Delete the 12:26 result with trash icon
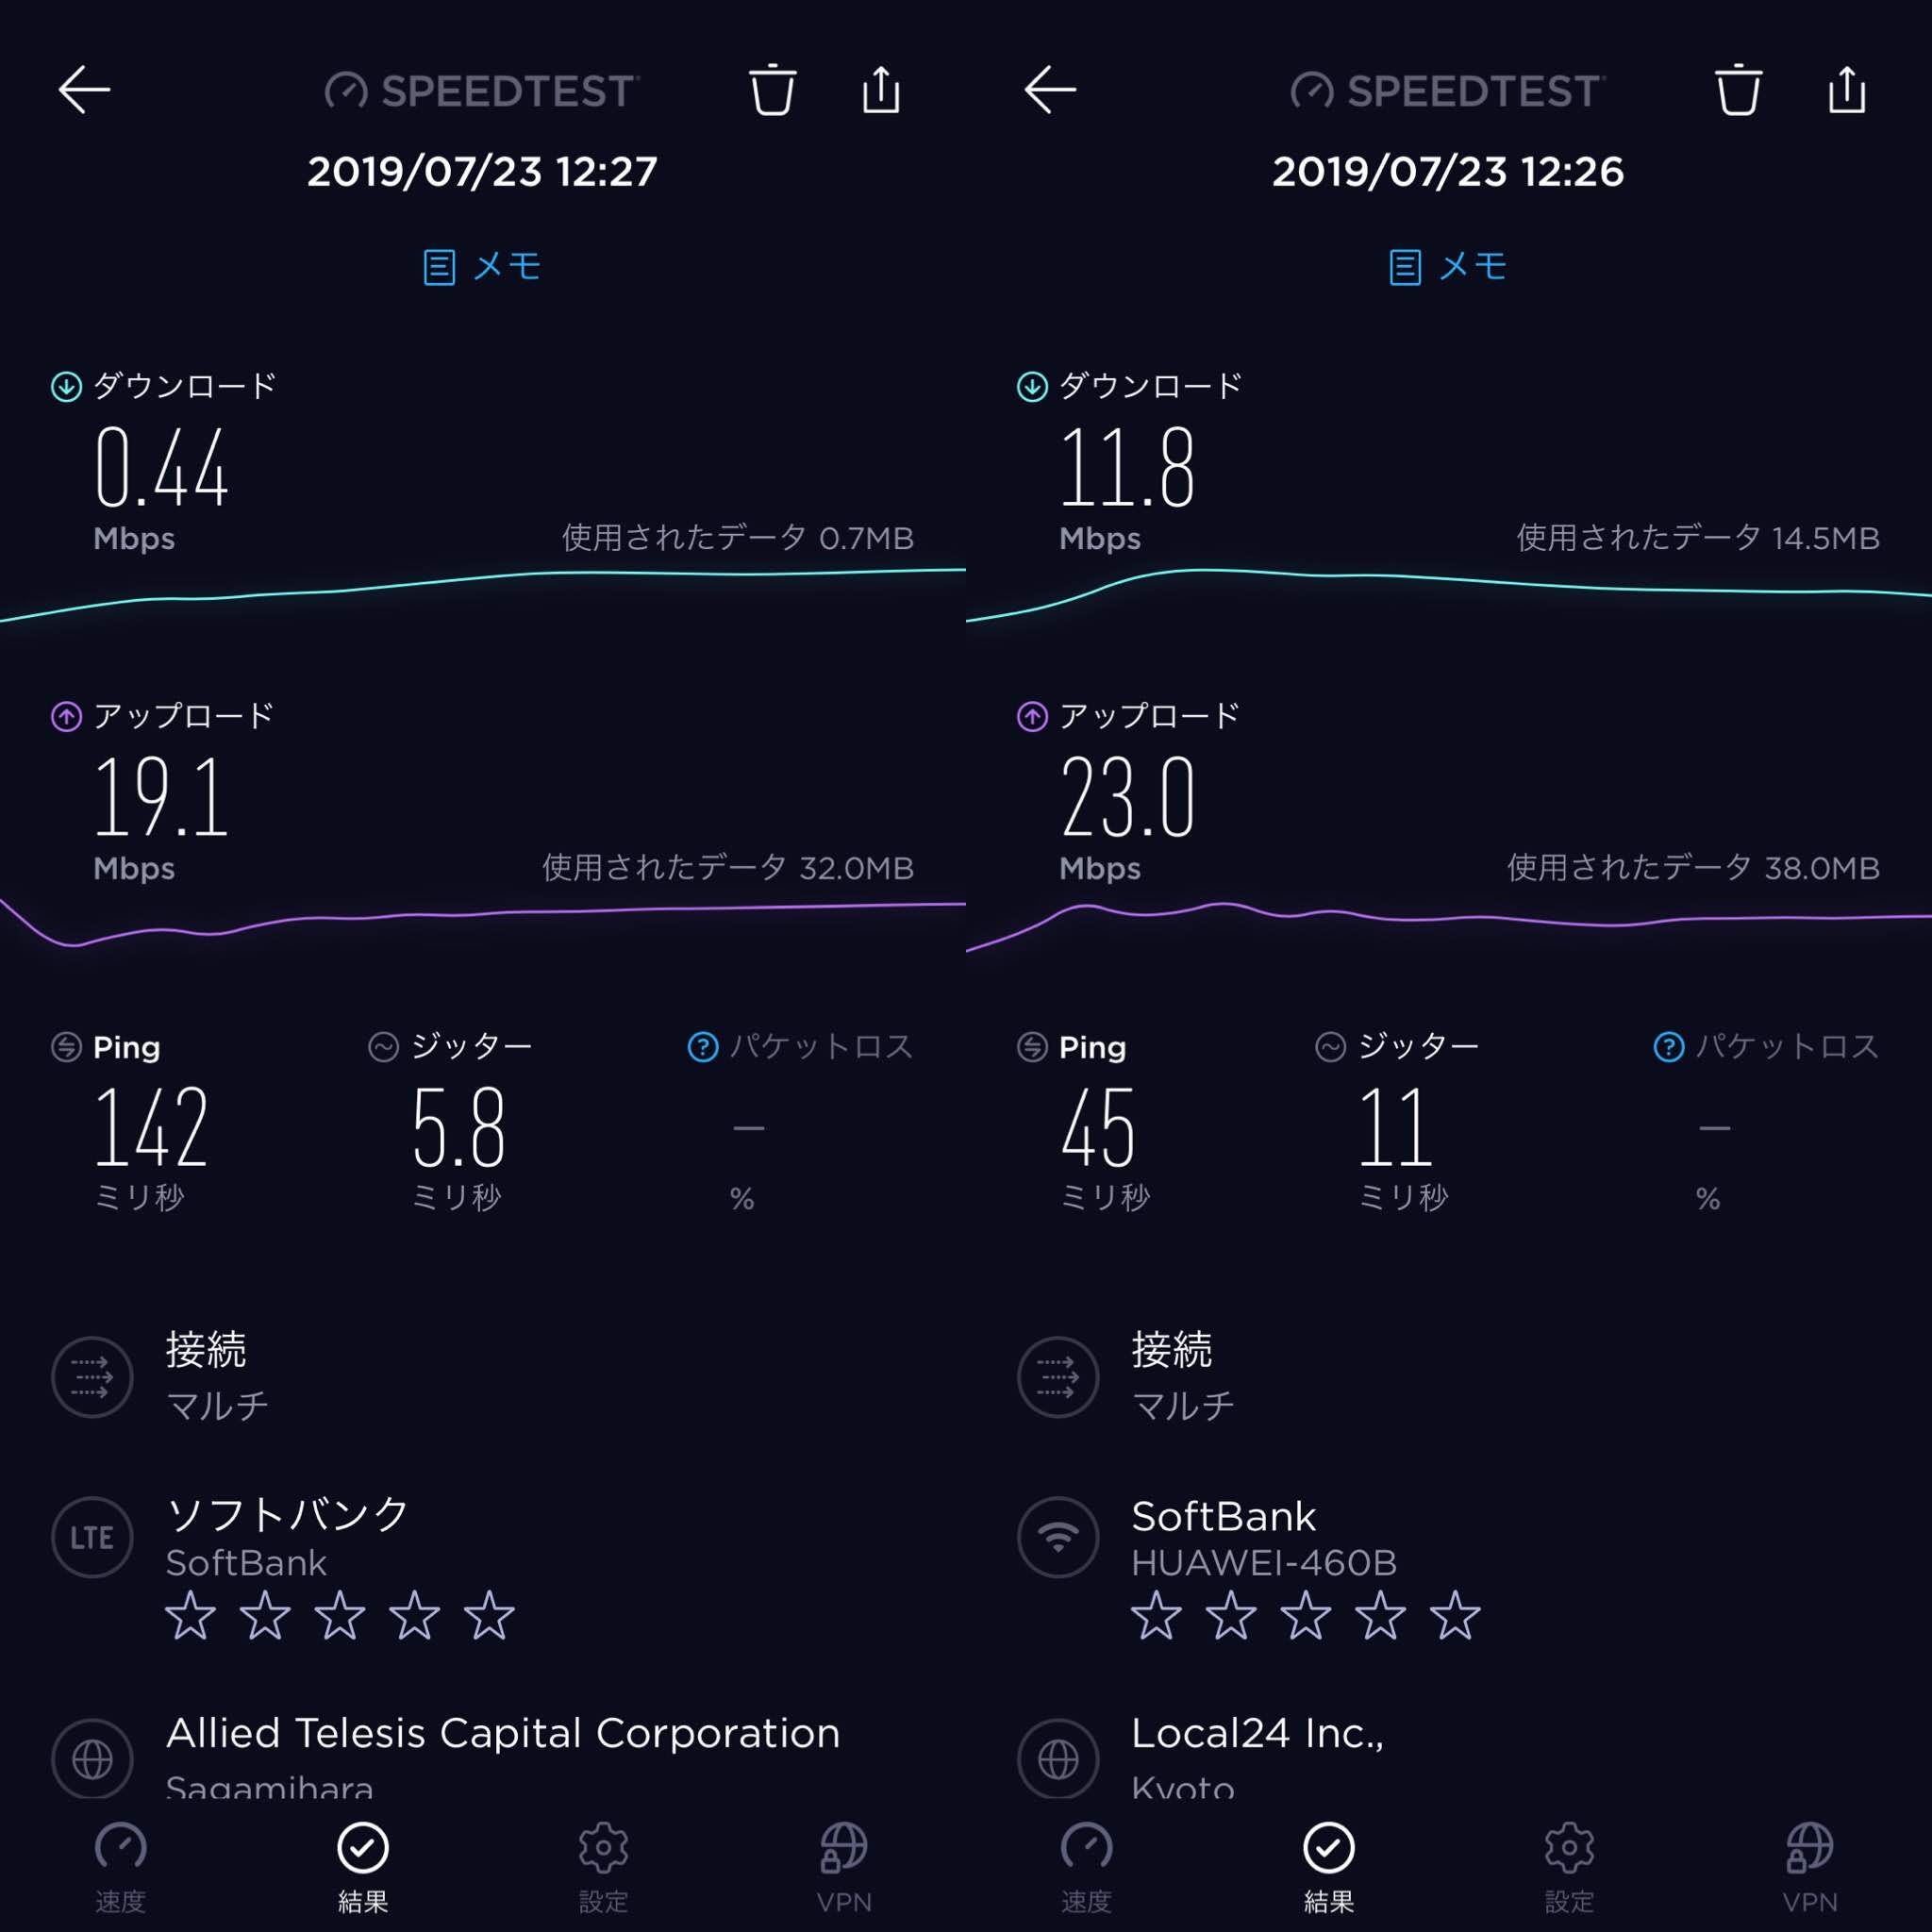The width and height of the screenshot is (1932, 1932). [1738, 90]
